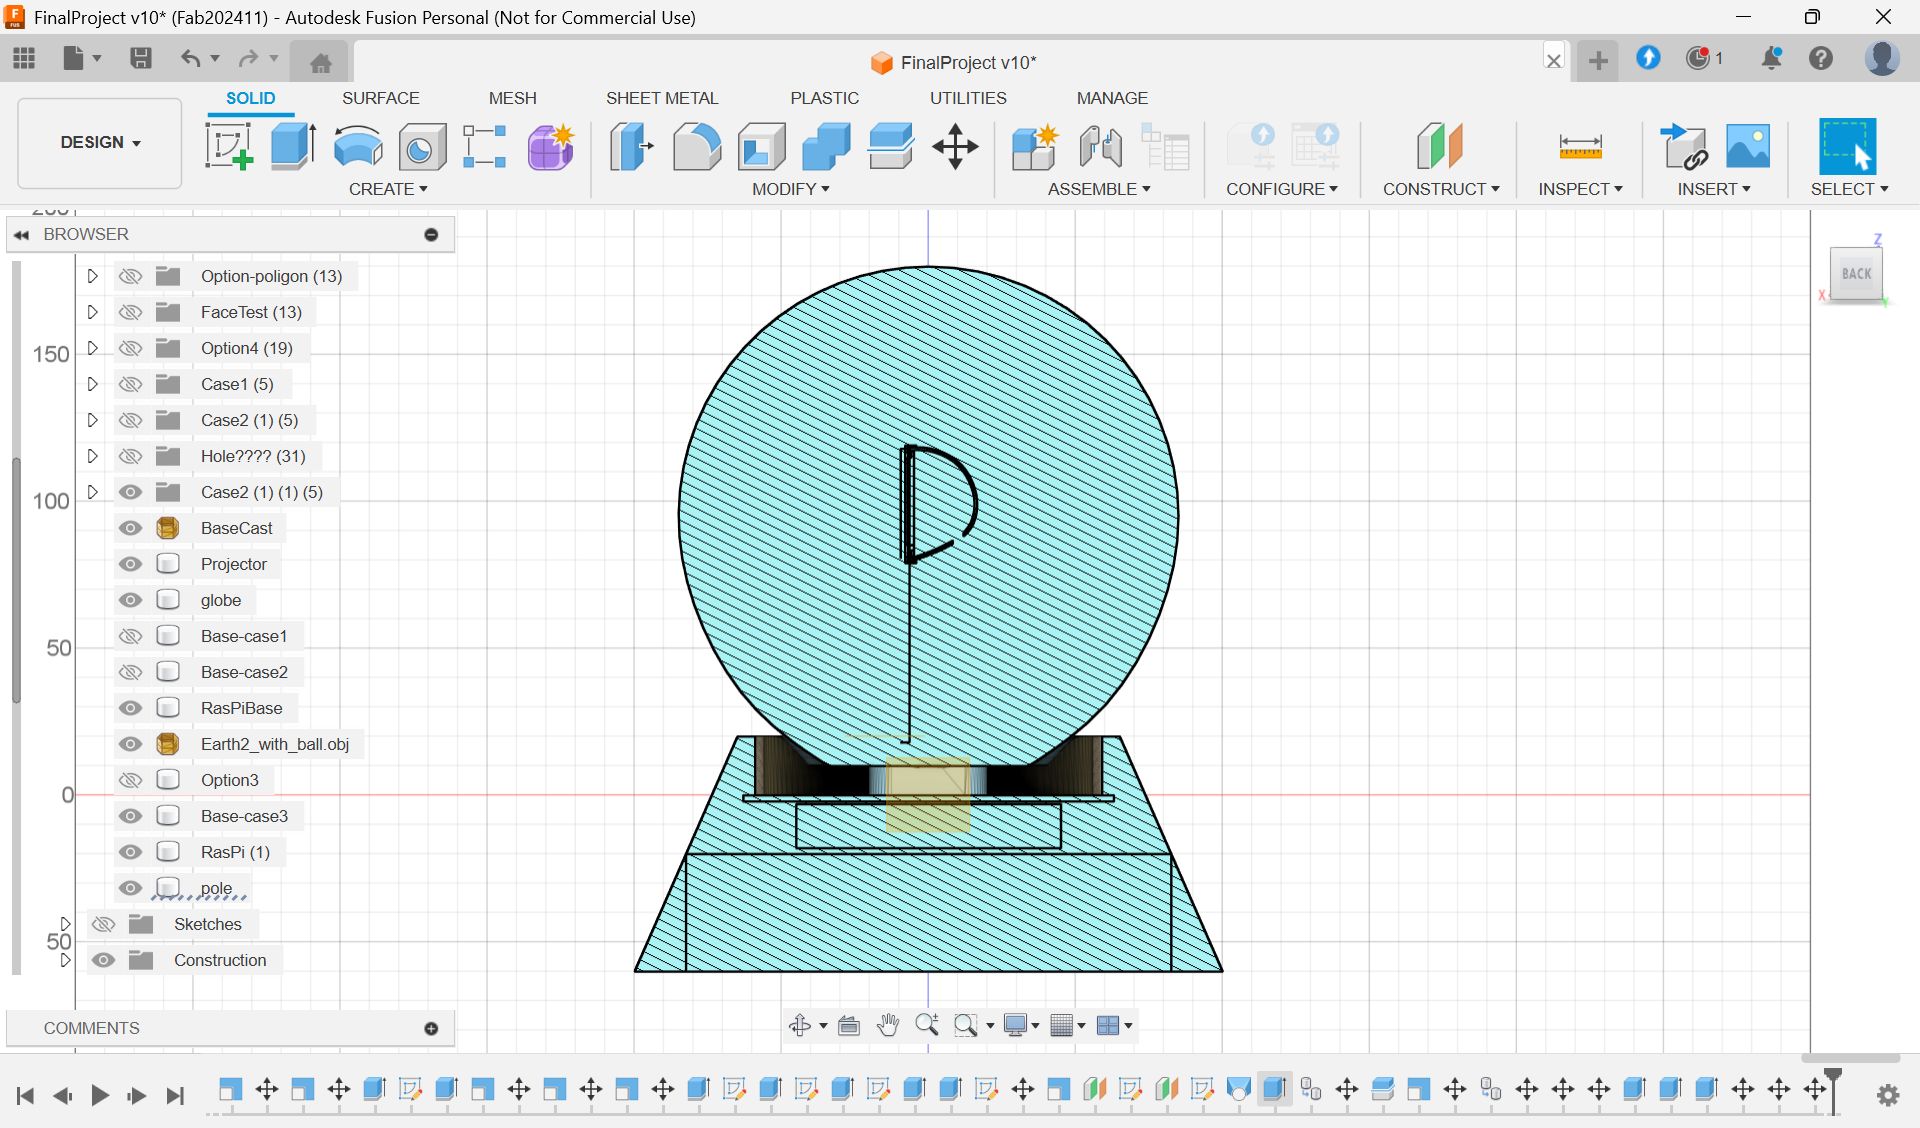The width and height of the screenshot is (1920, 1128).
Task: Expand the COMMENTS panel
Action: pos(431,1028)
